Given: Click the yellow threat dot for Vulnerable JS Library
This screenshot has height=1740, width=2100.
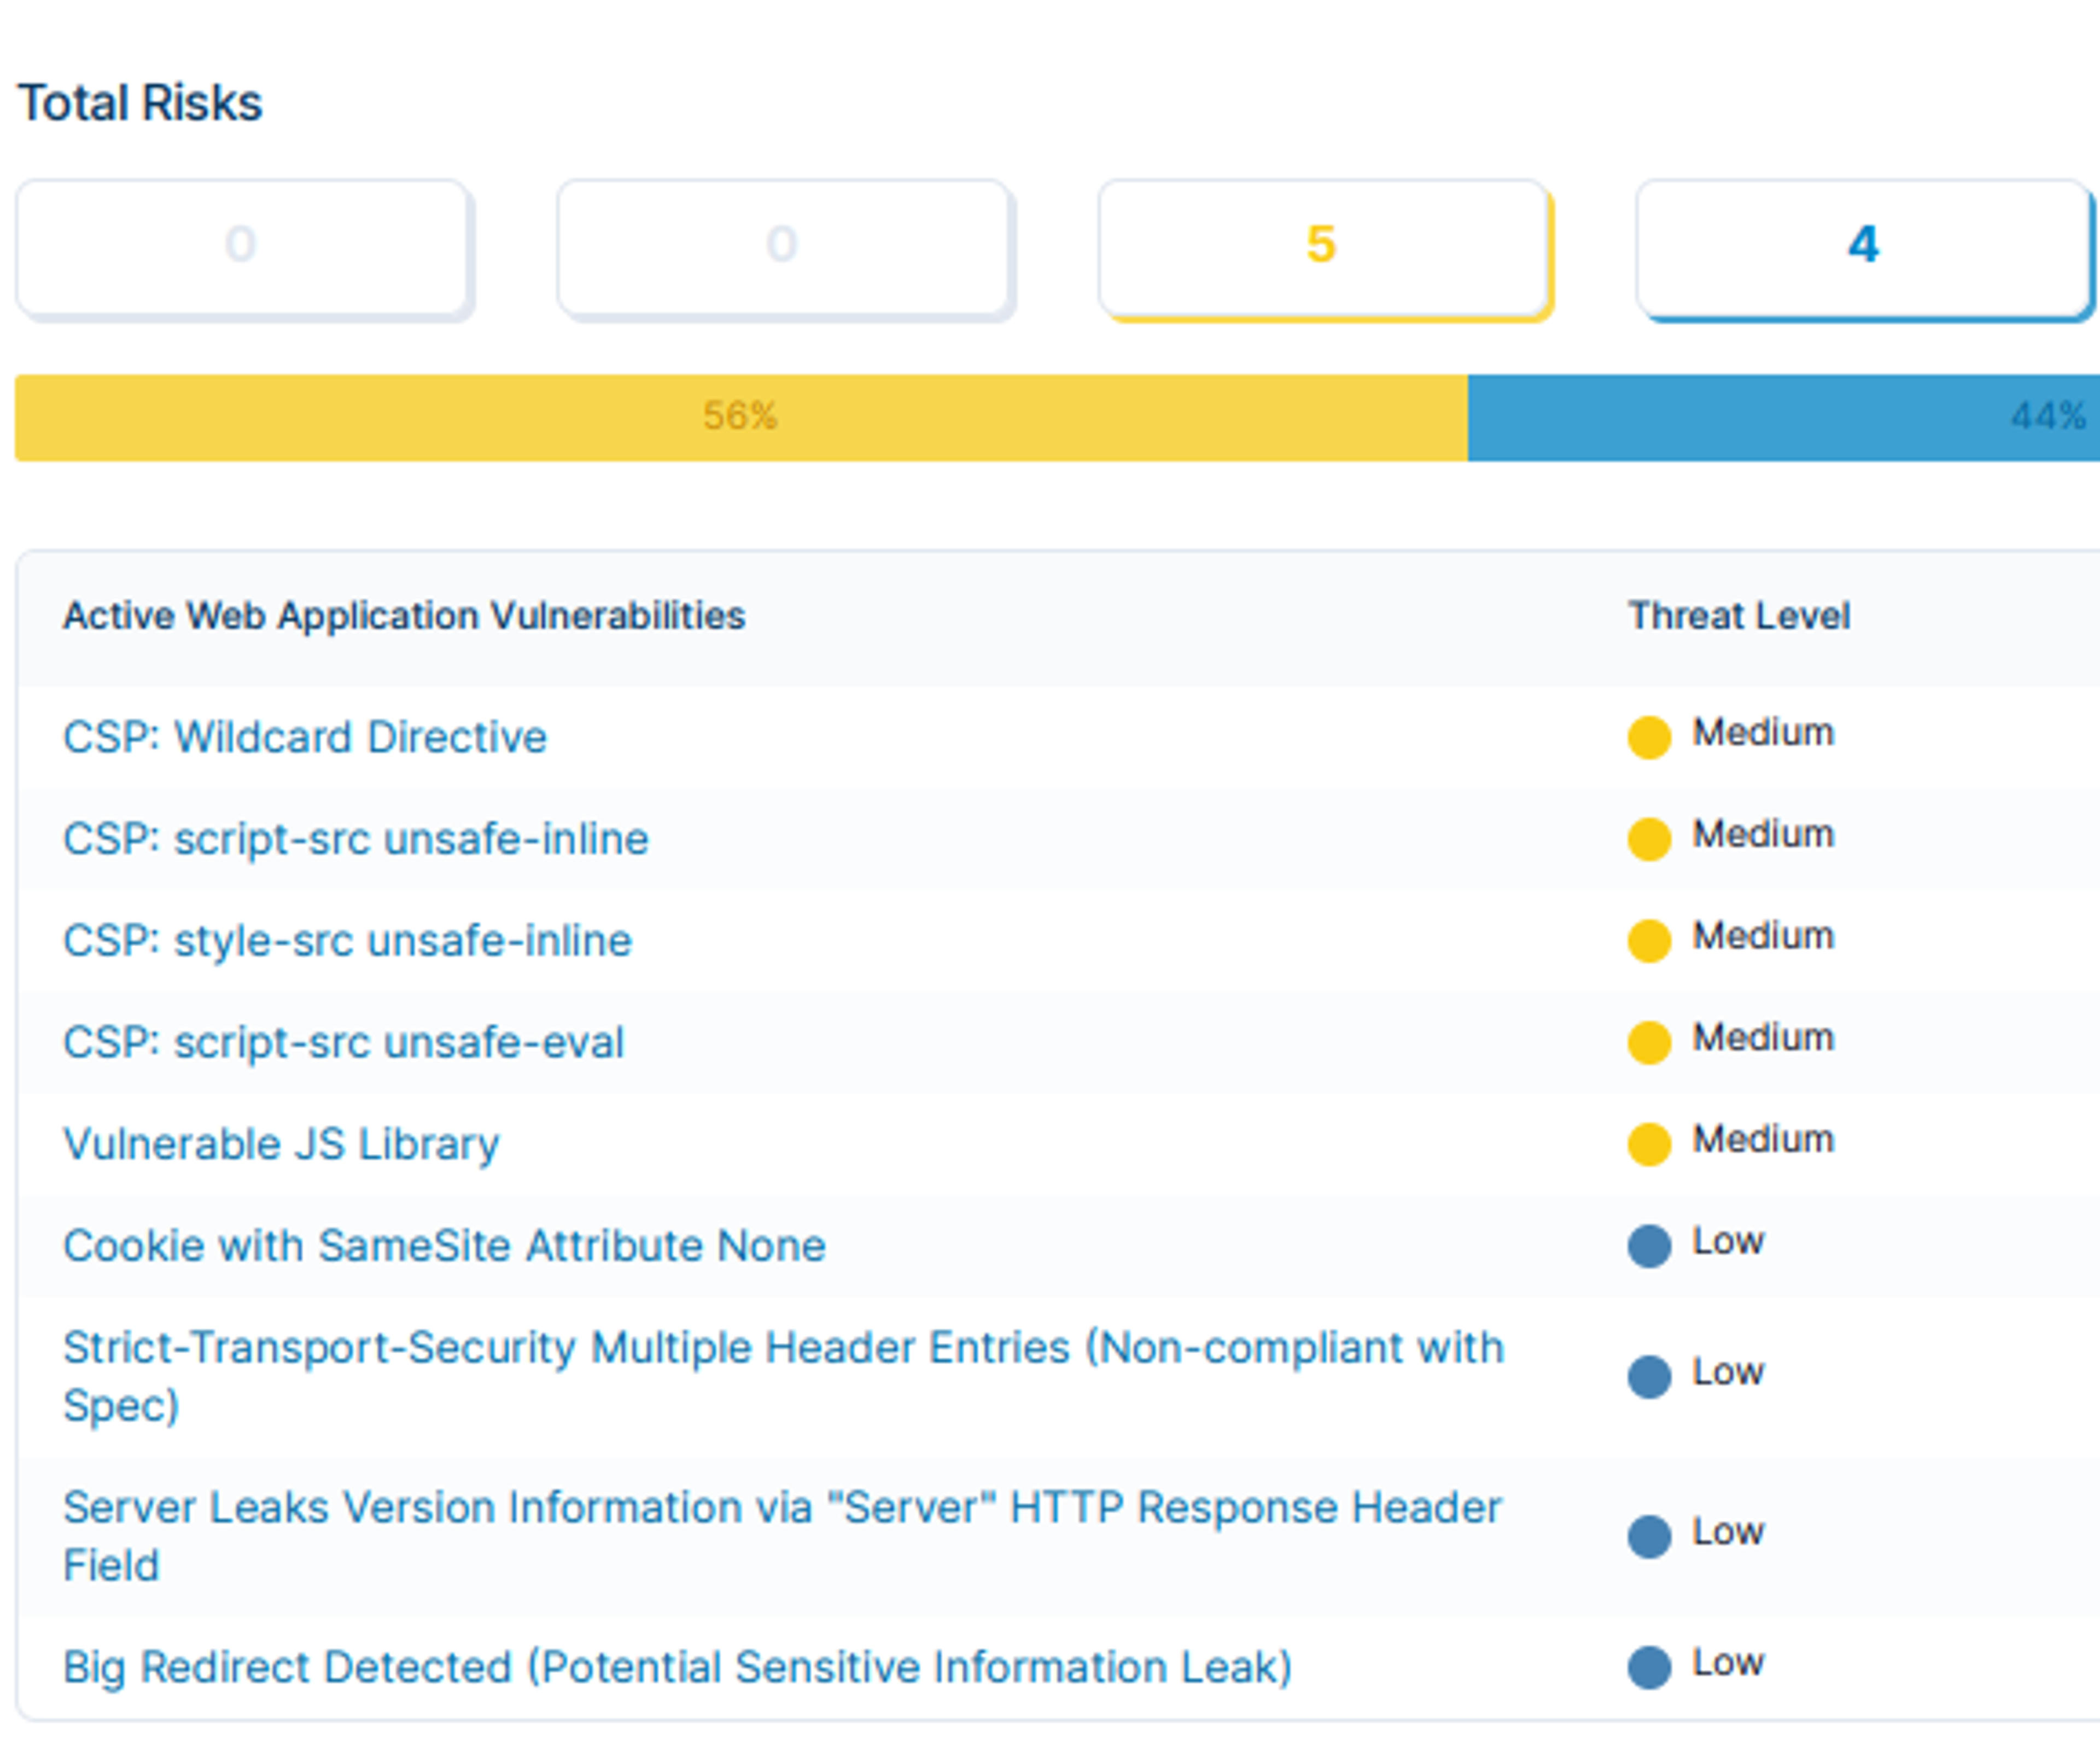Looking at the screenshot, I should [1649, 1145].
